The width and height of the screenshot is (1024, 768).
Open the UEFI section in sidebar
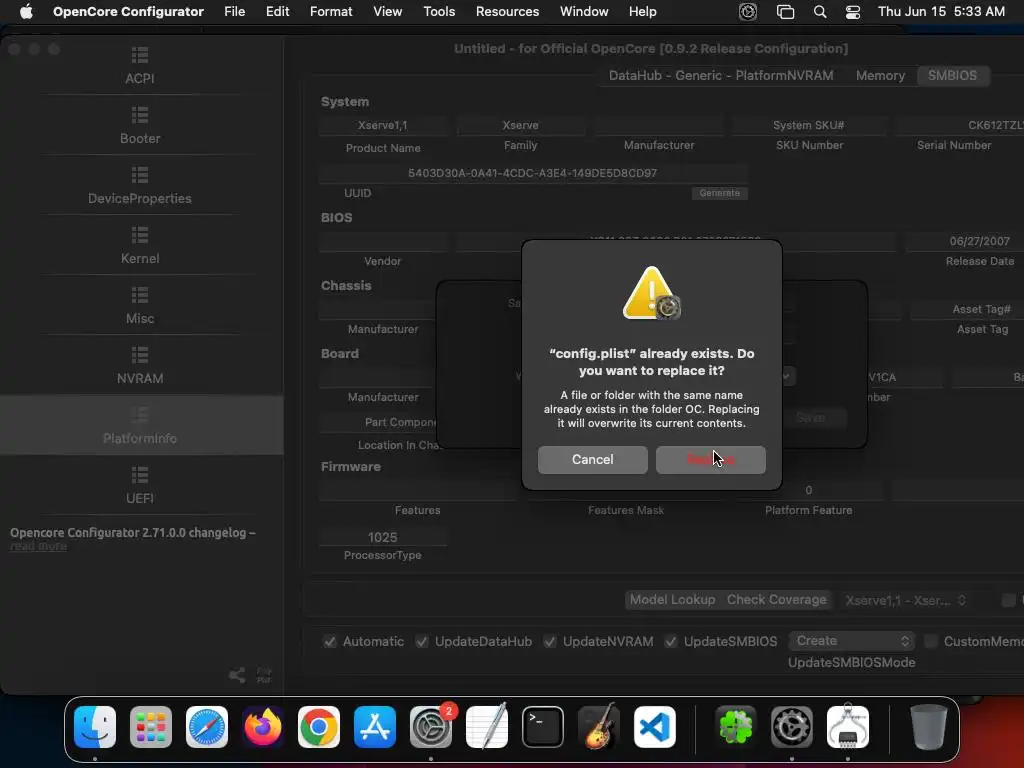(x=140, y=486)
